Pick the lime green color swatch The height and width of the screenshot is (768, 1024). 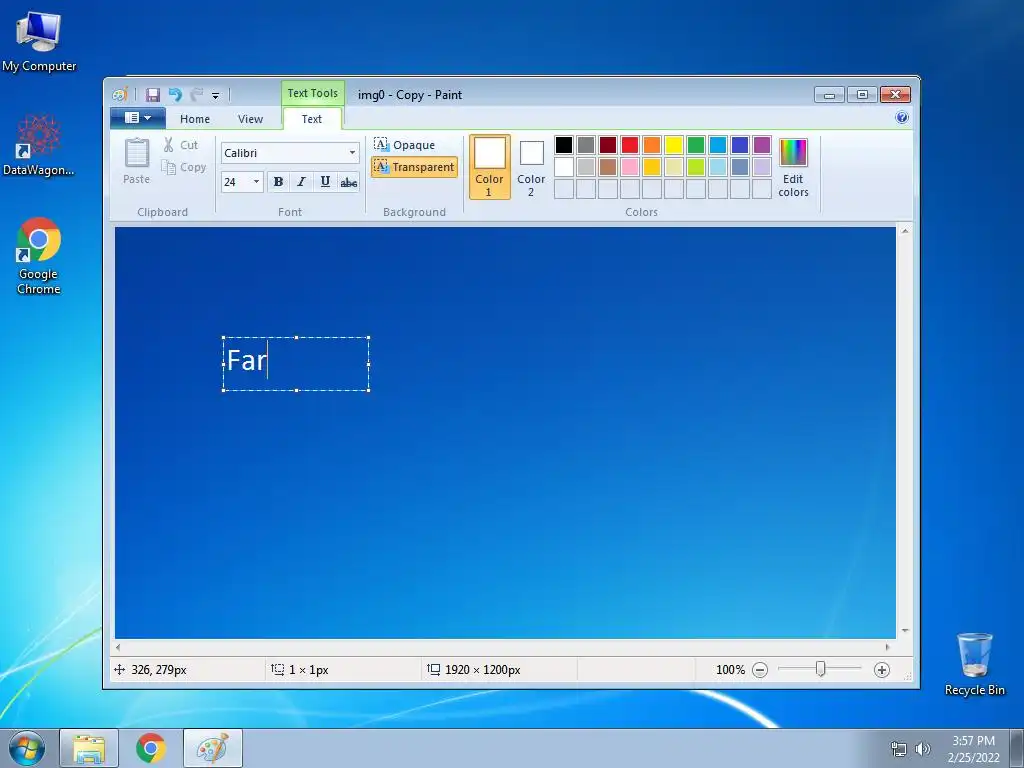pyautogui.click(x=696, y=167)
